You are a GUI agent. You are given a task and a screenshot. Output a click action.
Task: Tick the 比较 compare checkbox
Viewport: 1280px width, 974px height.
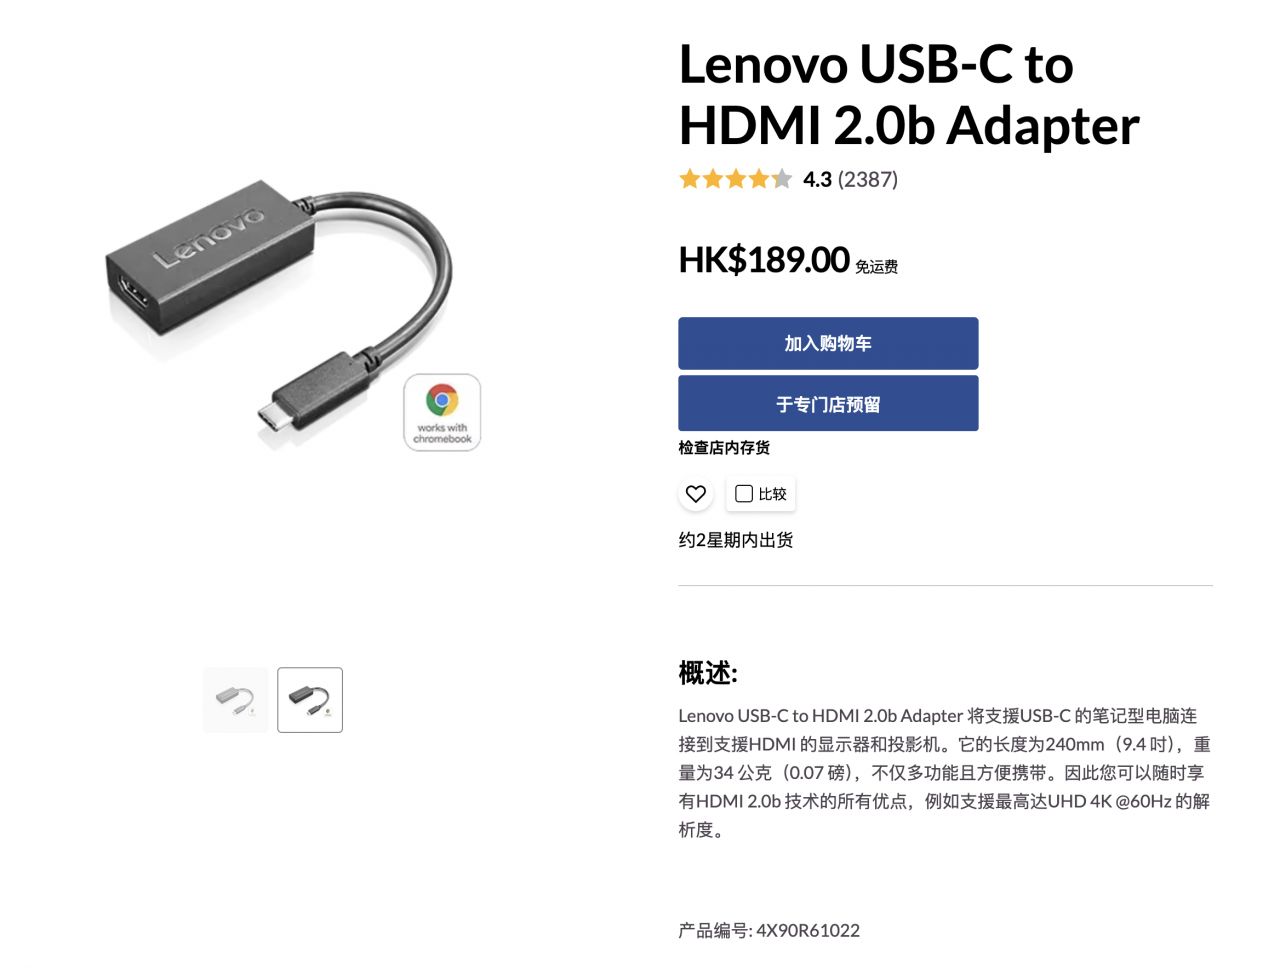click(744, 494)
